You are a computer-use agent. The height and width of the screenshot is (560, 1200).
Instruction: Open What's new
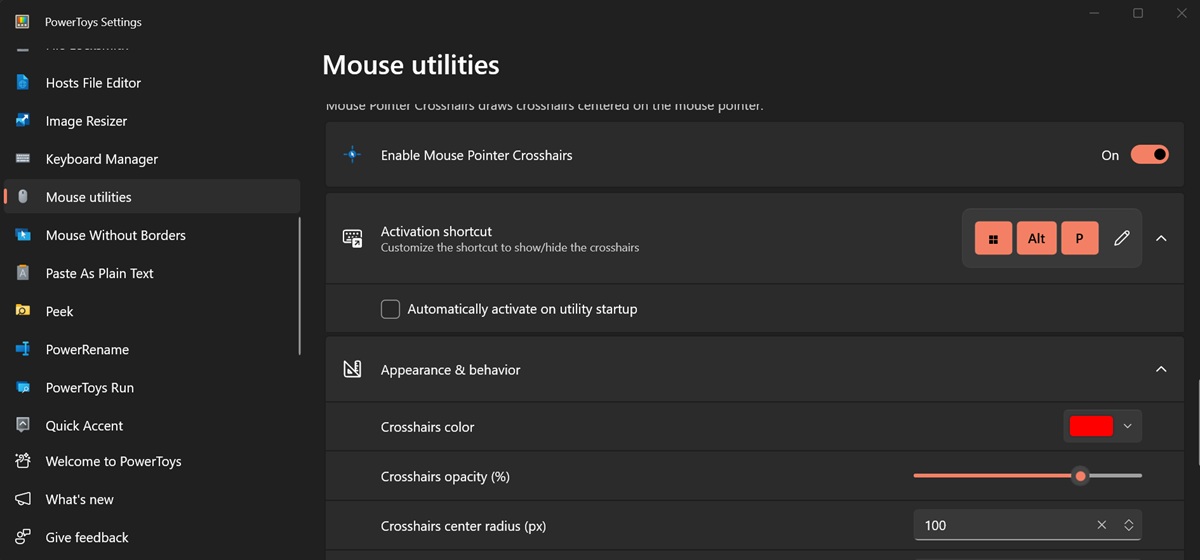152,499
